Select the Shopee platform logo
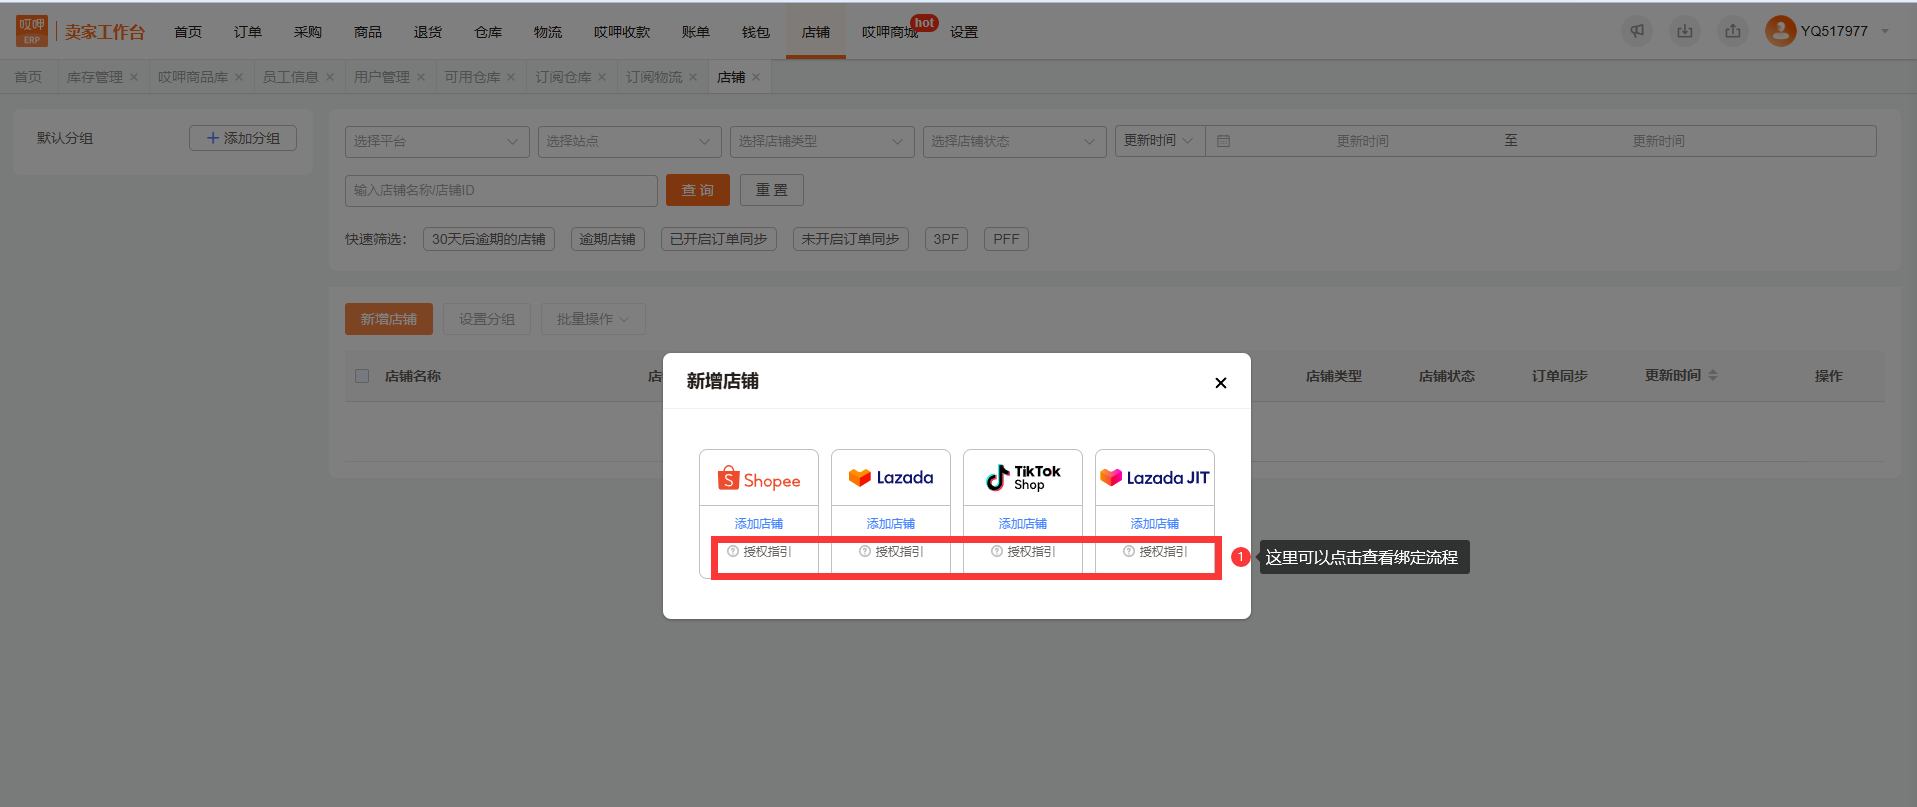Image resolution: width=1917 pixels, height=807 pixels. coord(759,479)
